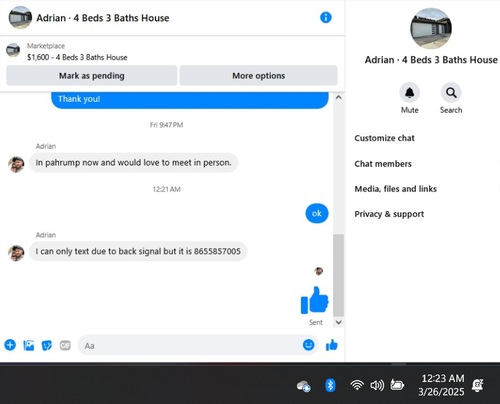This screenshot has height=404, width=500.
Task: Click the scroll down arrow in chat
Action: (x=339, y=322)
